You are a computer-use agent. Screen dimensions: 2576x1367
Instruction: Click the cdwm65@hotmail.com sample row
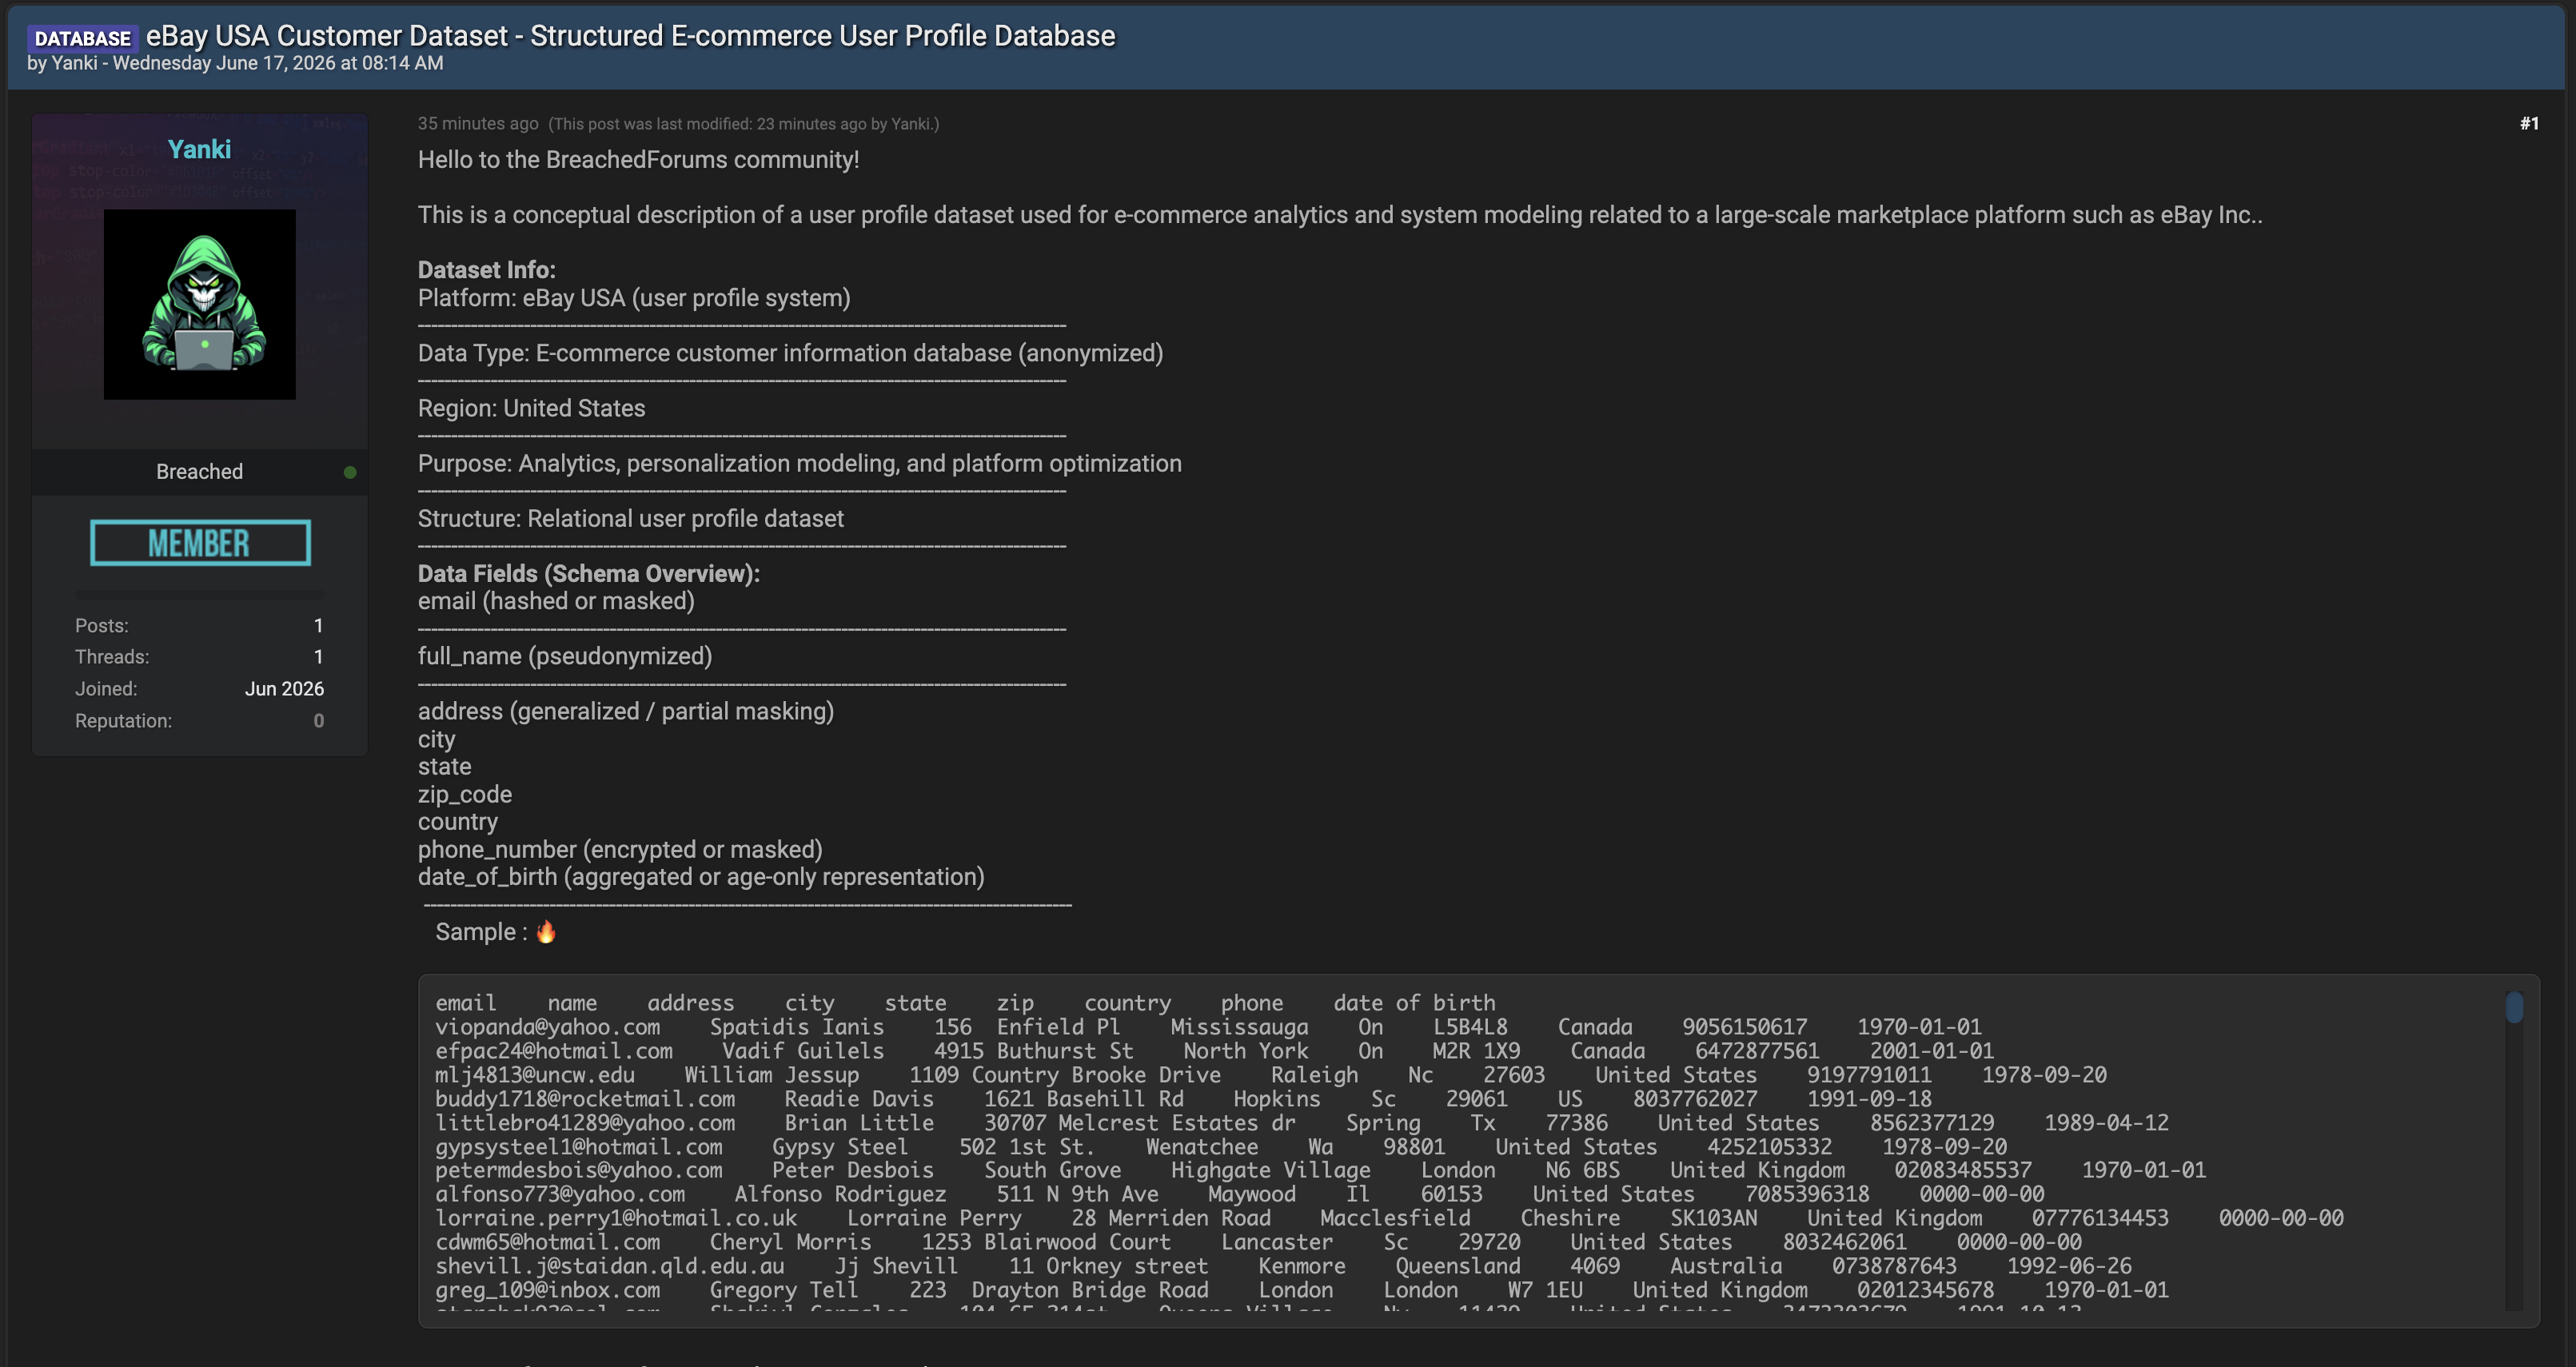1258,1242
